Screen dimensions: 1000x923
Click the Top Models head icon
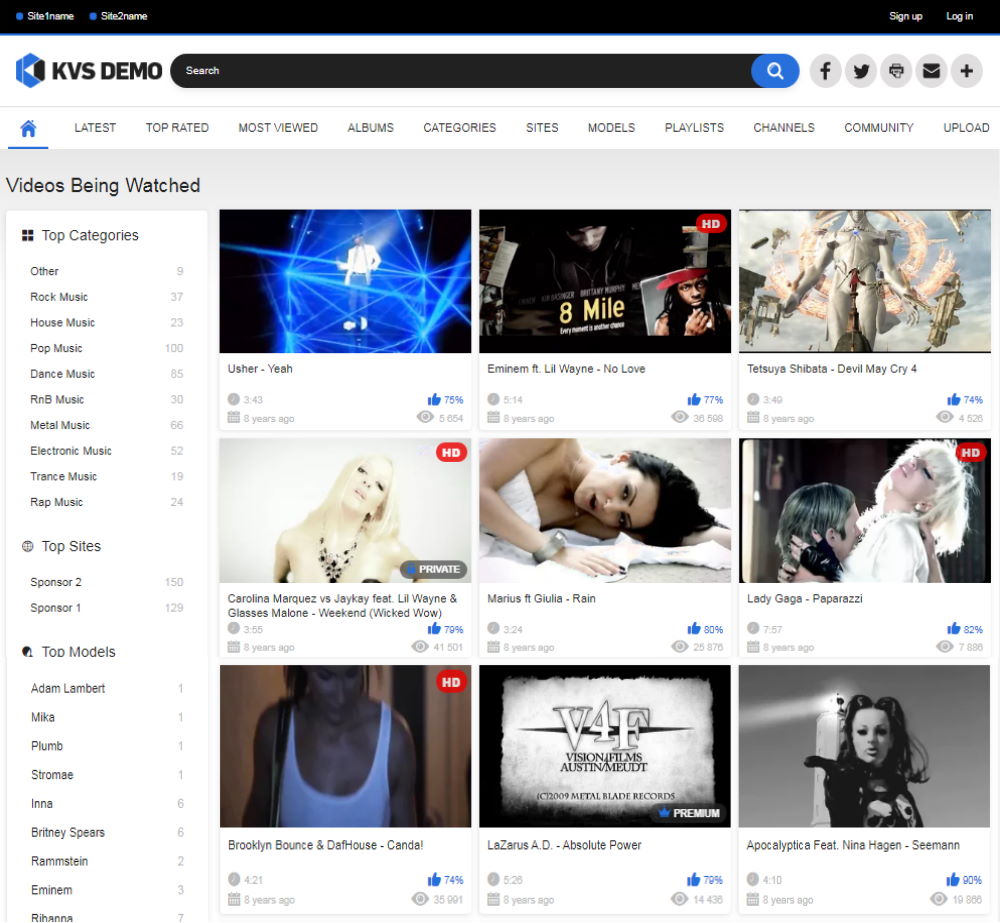tap(27, 652)
